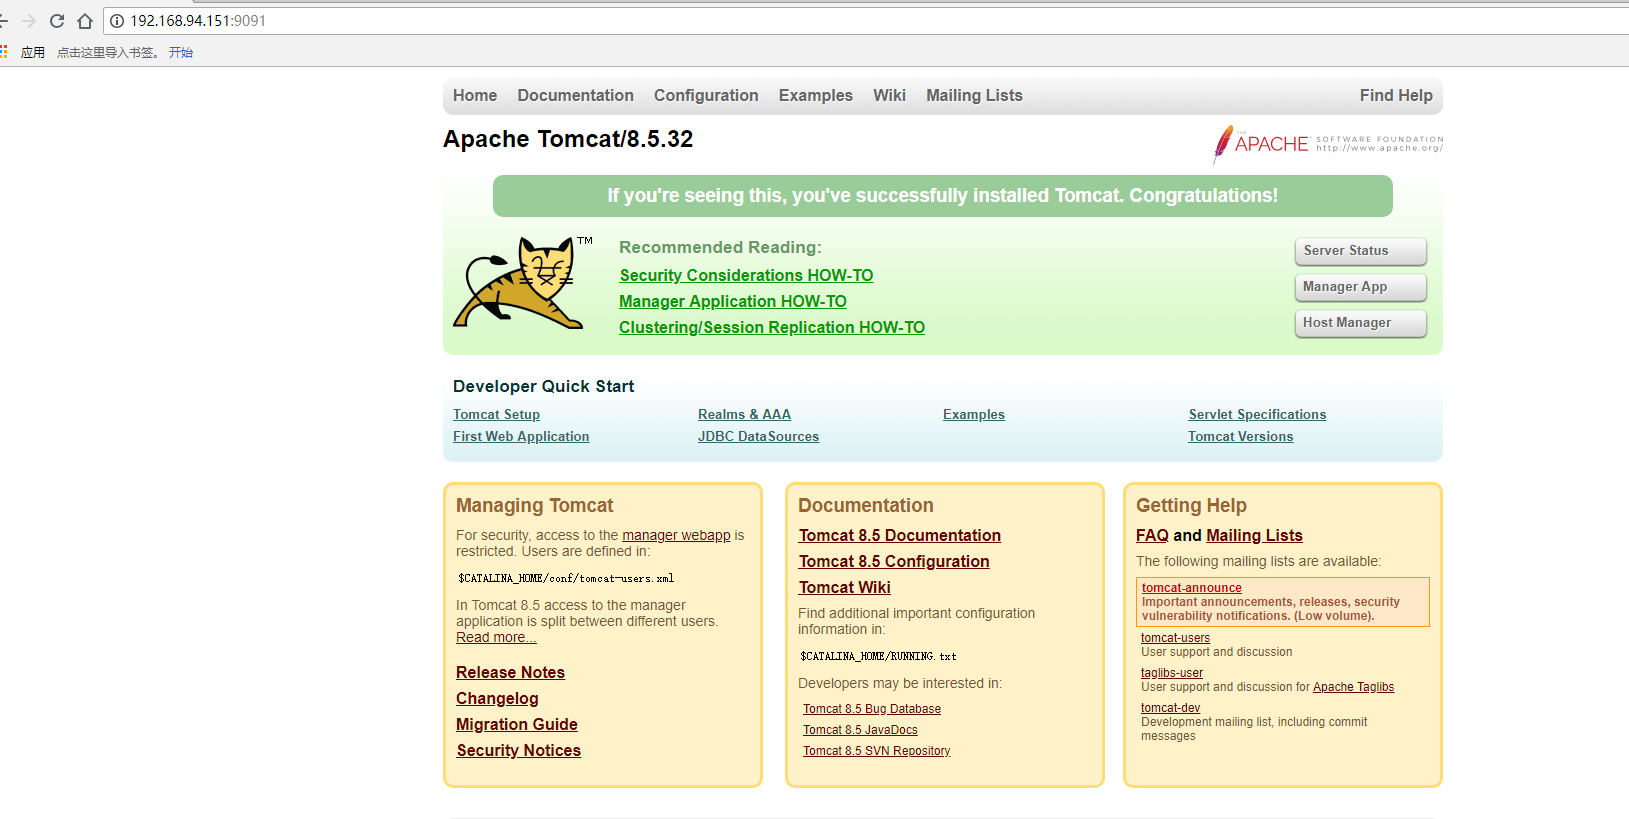Open Tomcat 8.5 Documentation link
1629x819 pixels.
899,536
